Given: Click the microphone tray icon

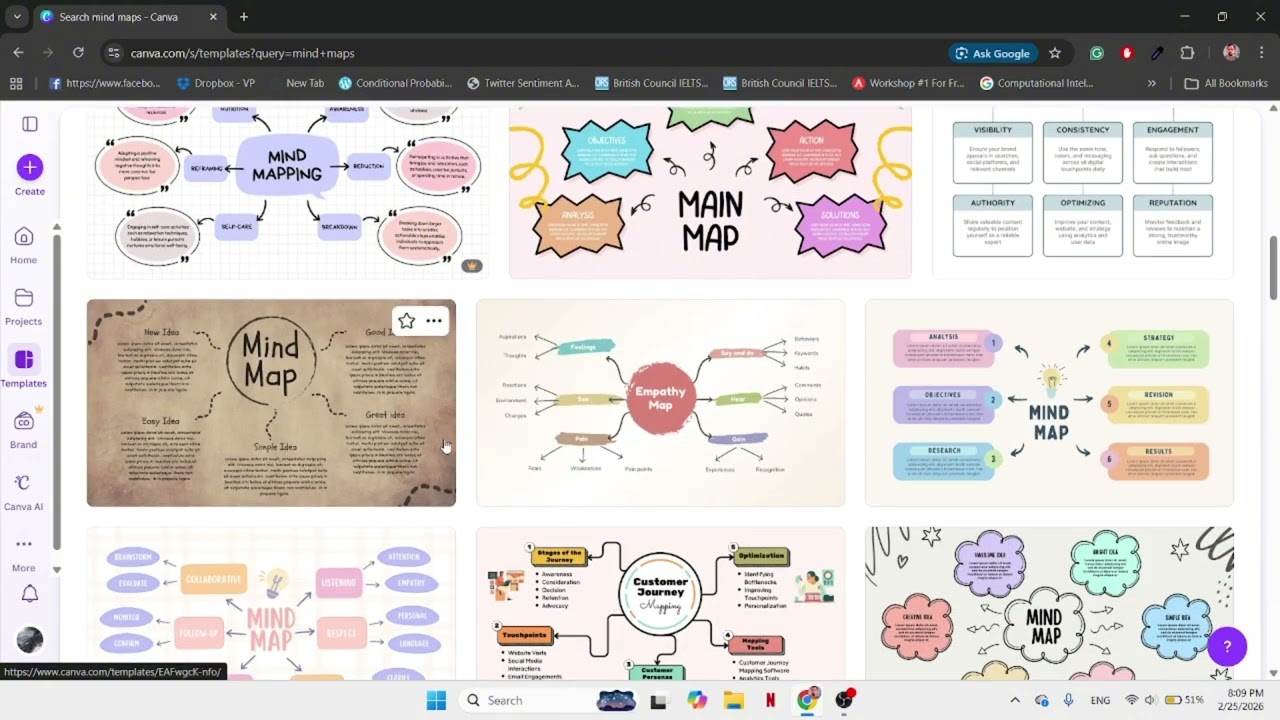Looking at the screenshot, I should click(x=1069, y=700).
